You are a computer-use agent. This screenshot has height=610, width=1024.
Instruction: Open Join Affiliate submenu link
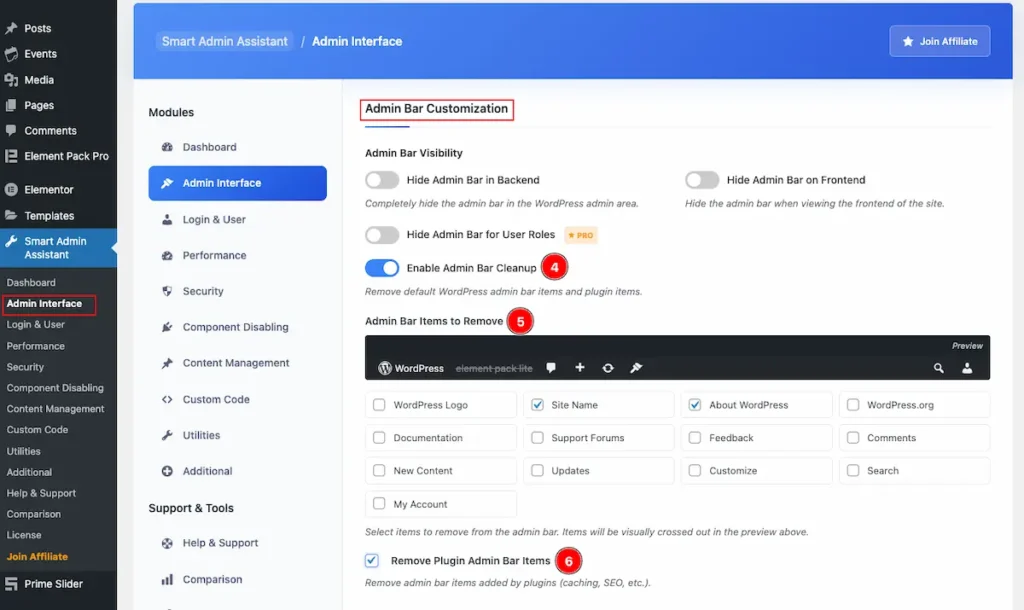pyautogui.click(x=37, y=556)
